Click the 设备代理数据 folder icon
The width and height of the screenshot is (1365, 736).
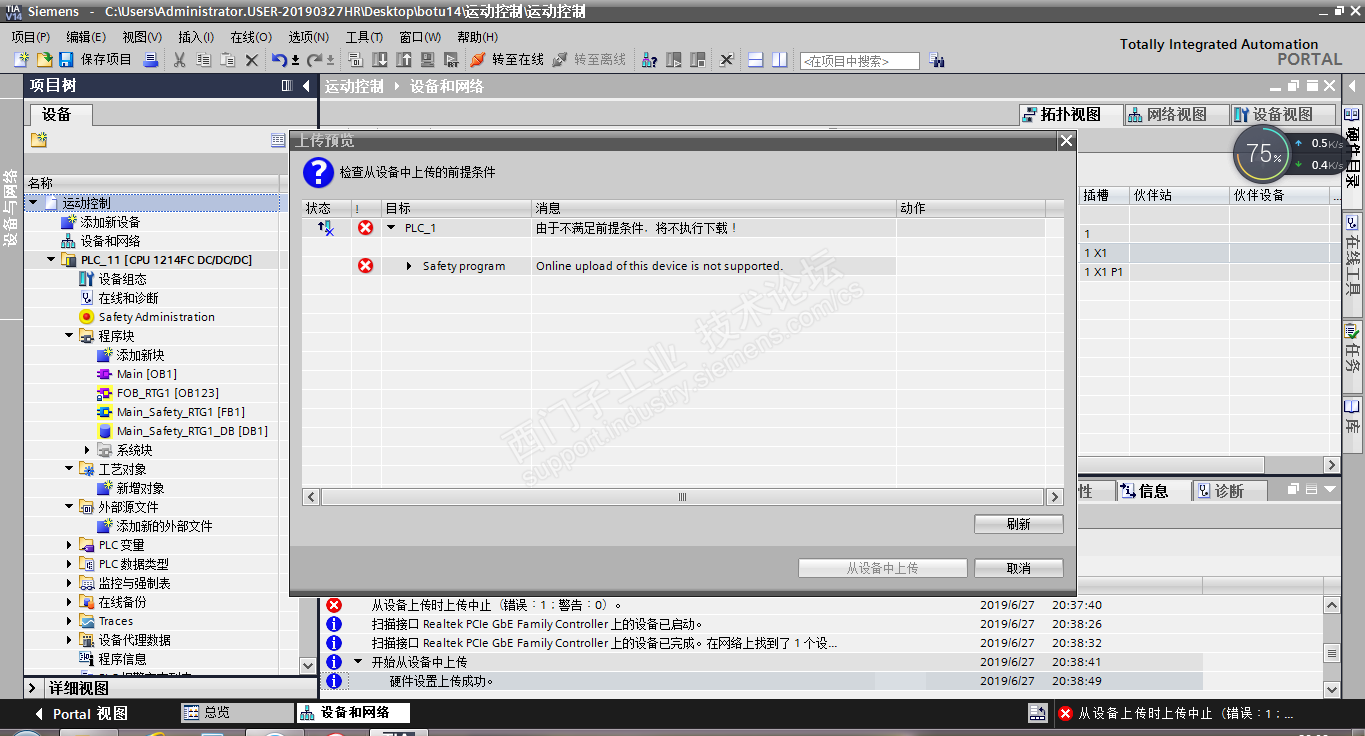pyautogui.click(x=86, y=640)
